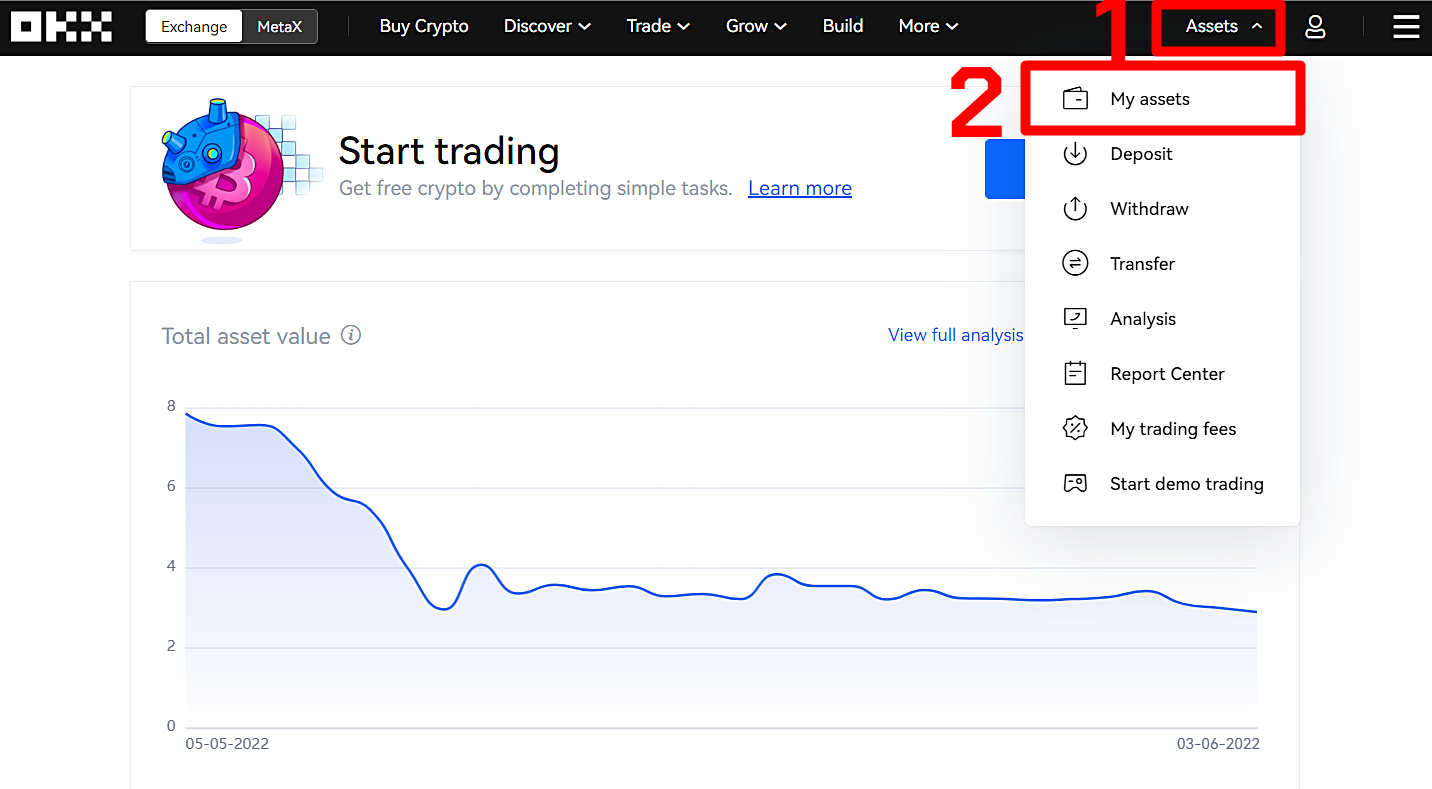Viewport: 1432px width, 789px height.
Task: Open the Grow dropdown menu
Action: [756, 27]
